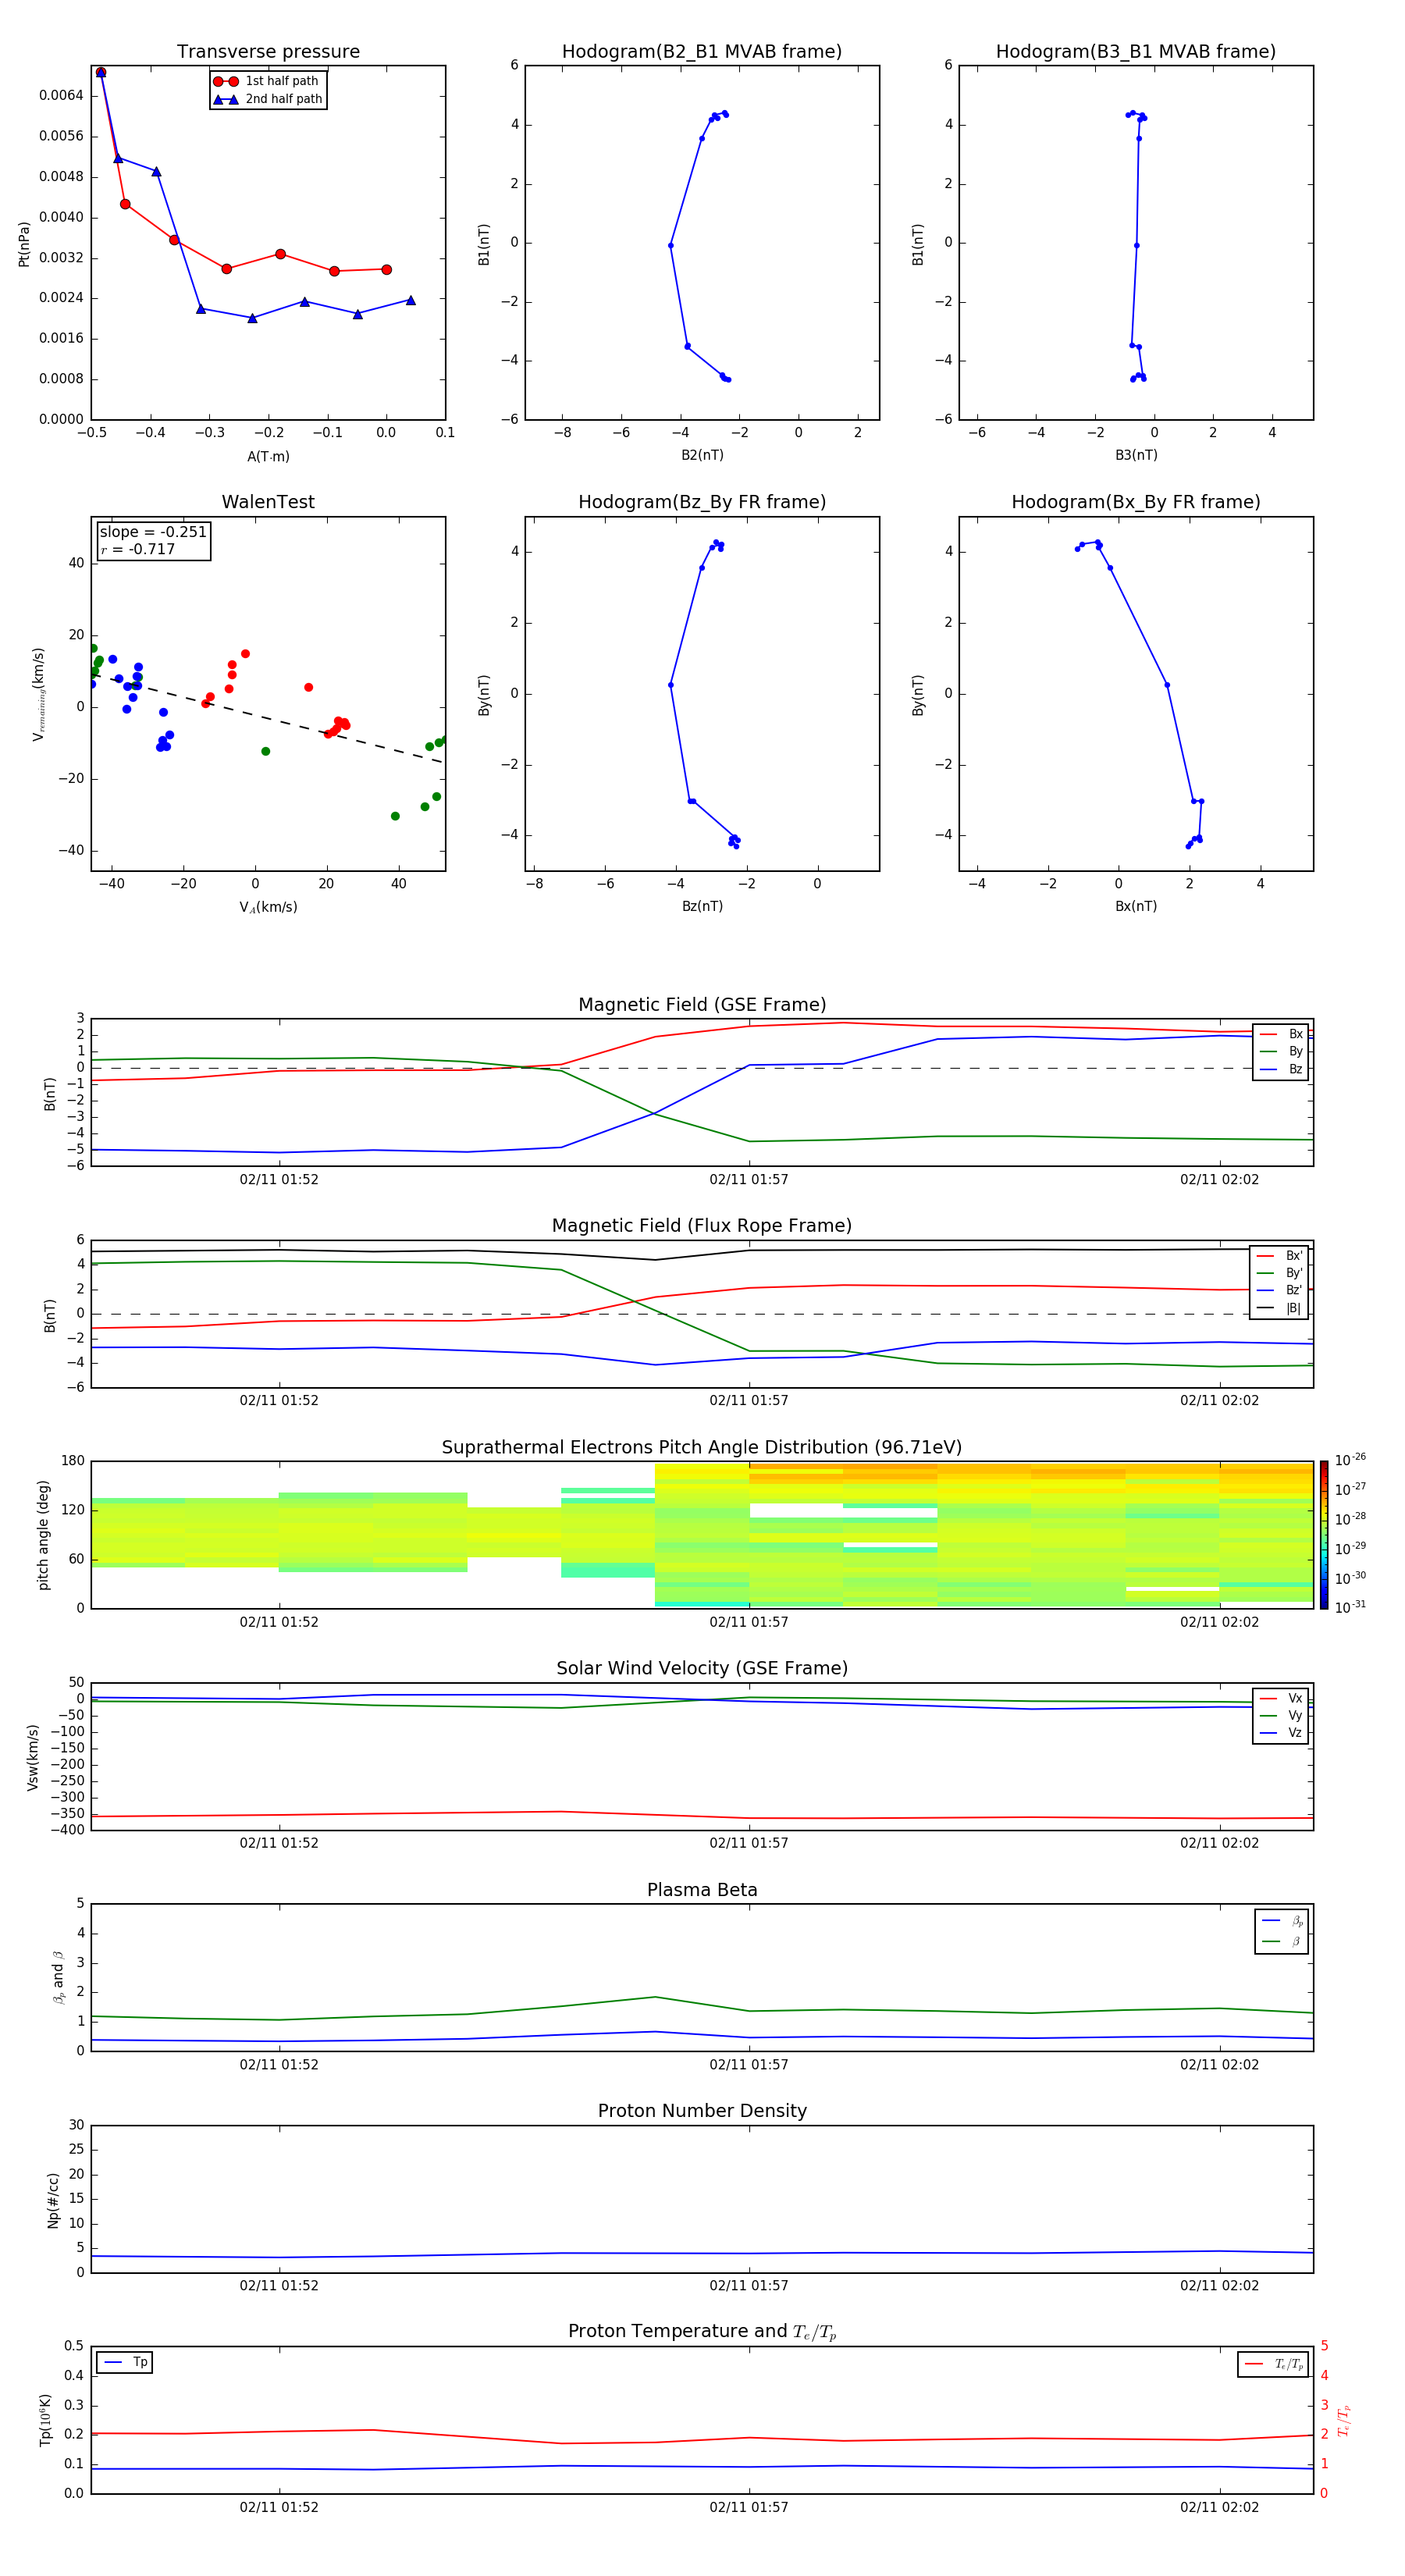1405x2576 pixels.
Task: Click the 'Vy' legend entry in velocity plot
Action: [x=1281, y=1715]
